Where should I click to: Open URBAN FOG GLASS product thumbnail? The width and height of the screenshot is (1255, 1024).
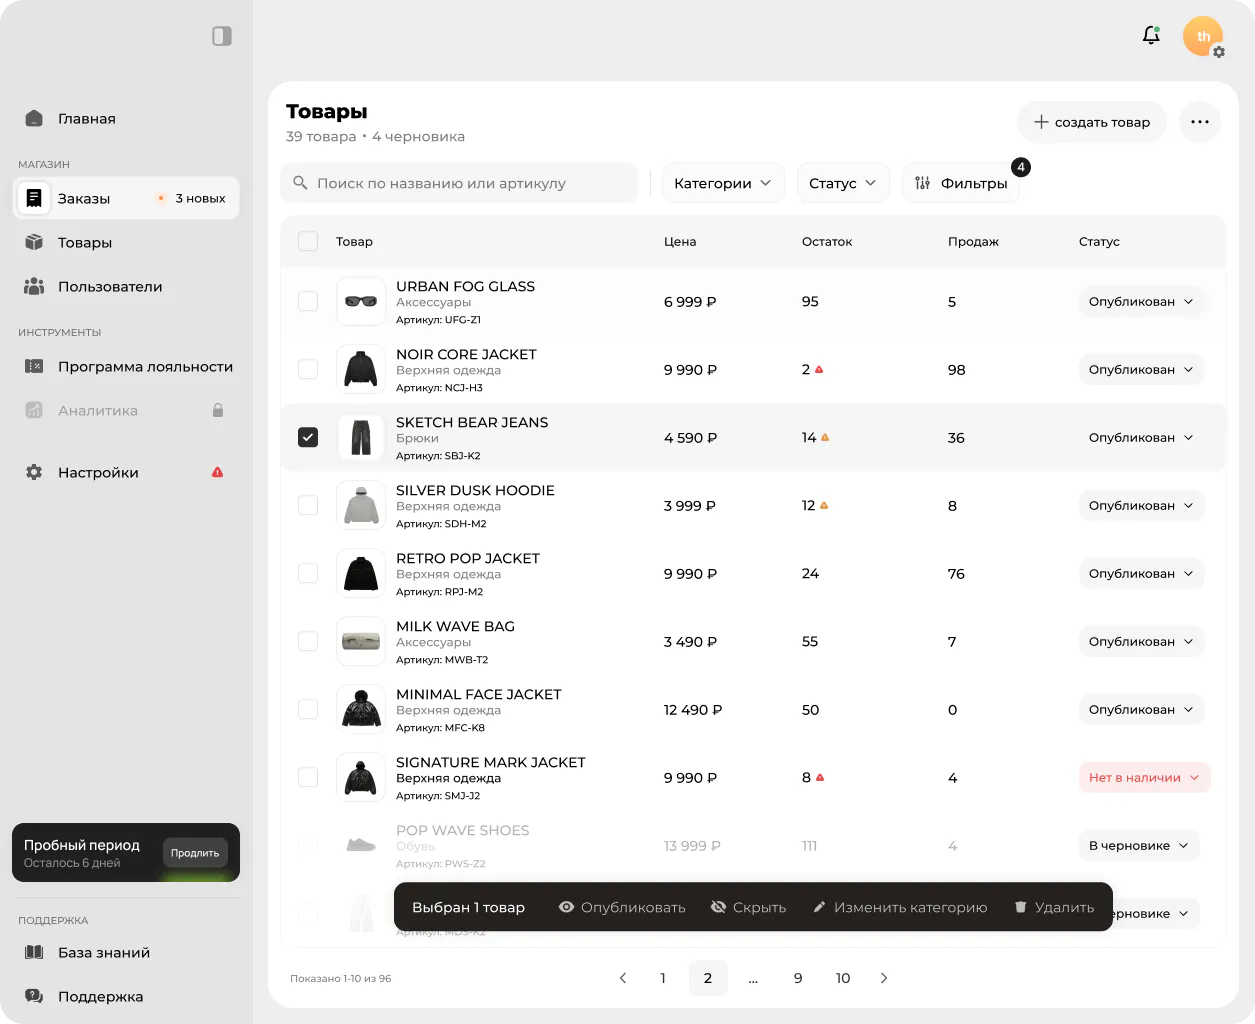tap(361, 301)
